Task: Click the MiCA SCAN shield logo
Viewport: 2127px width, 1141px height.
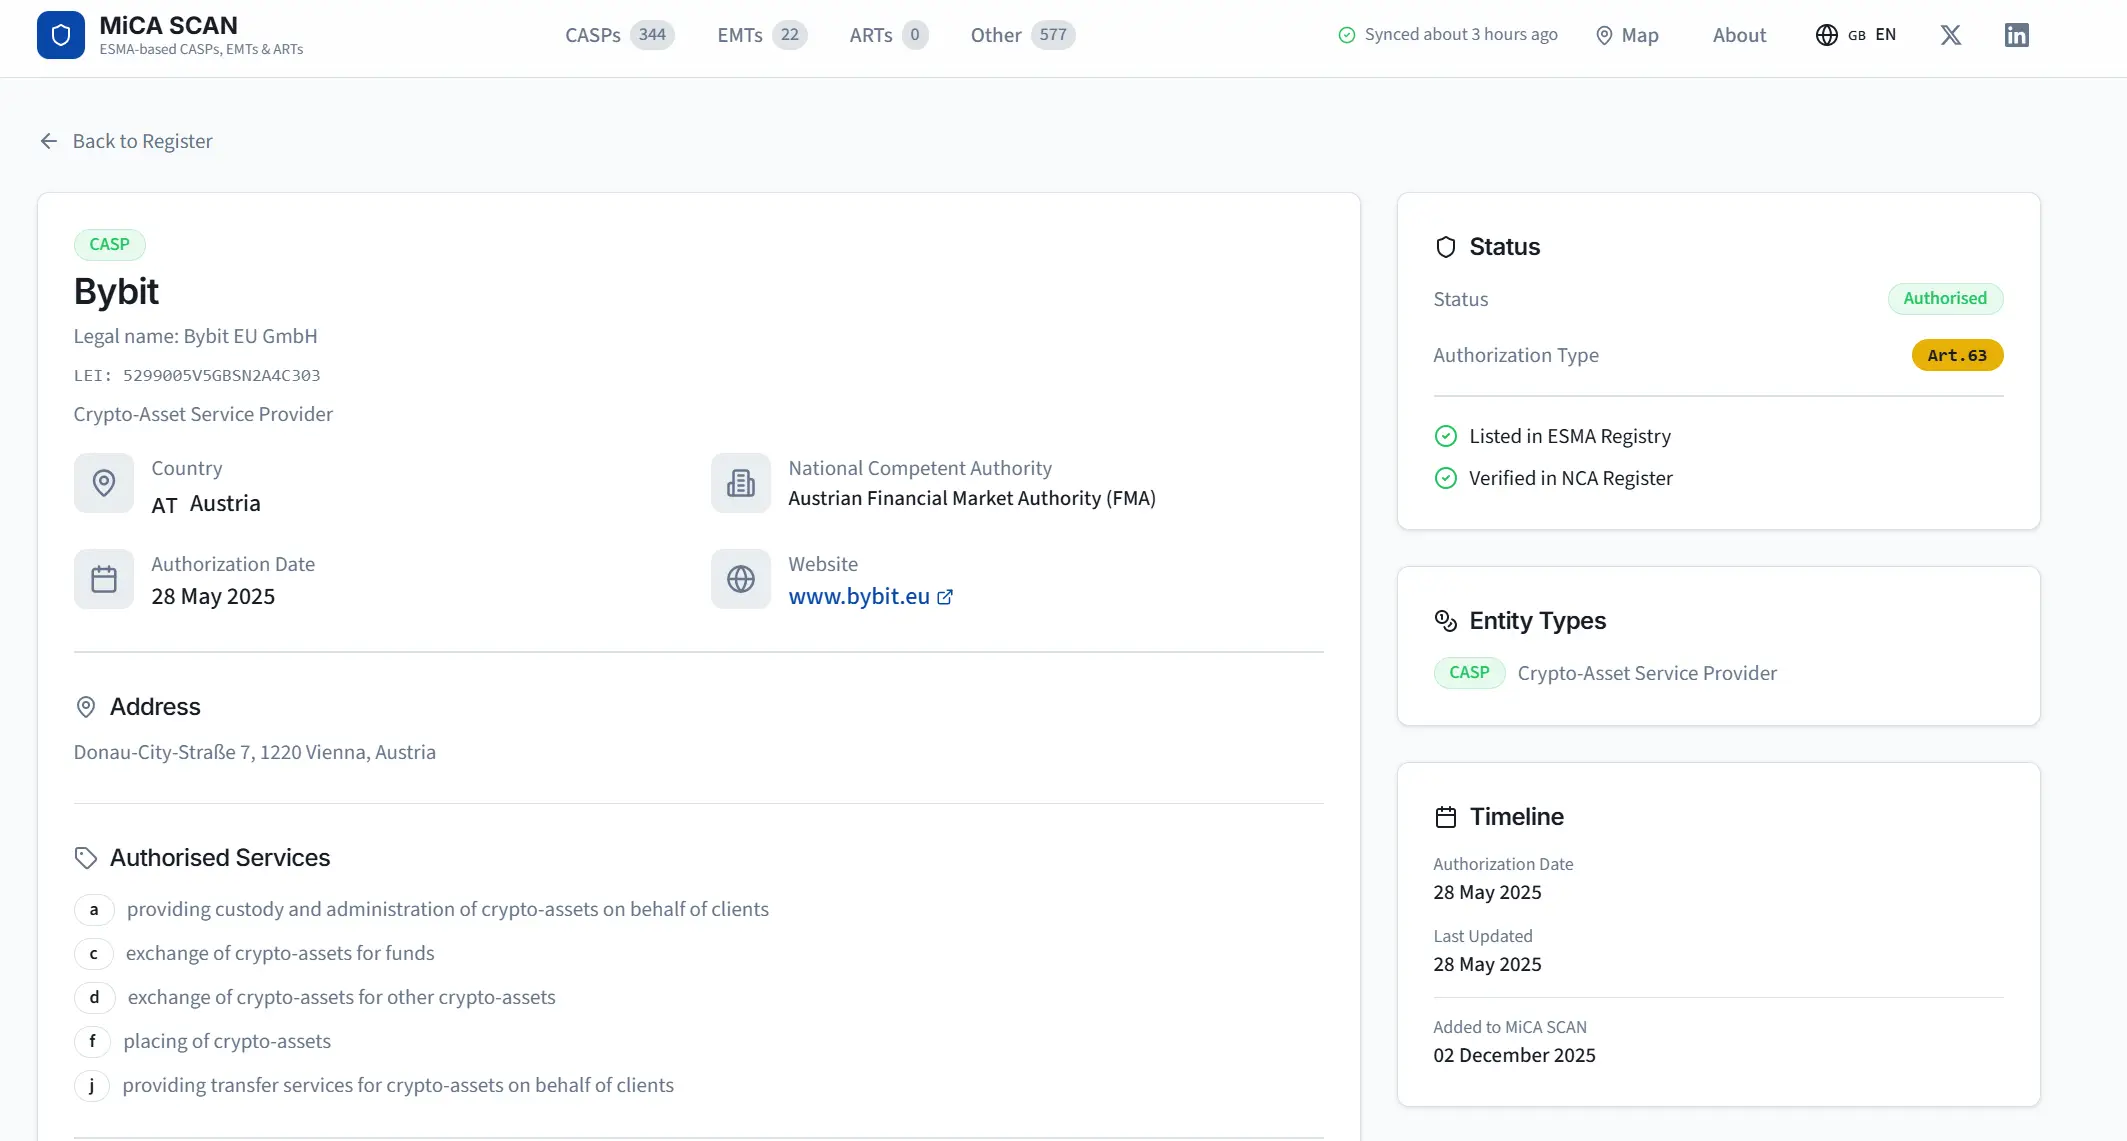Action: (61, 35)
